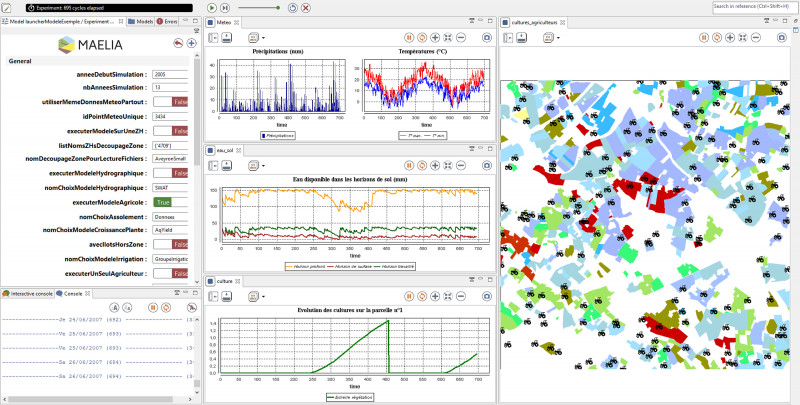Switch to the Models tab
Viewport: 800px width, 405px height.
pos(144,21)
